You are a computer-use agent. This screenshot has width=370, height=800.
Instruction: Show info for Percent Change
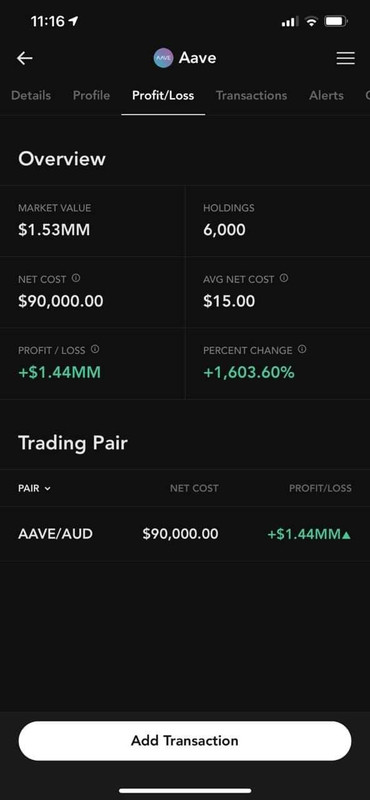[302, 349]
